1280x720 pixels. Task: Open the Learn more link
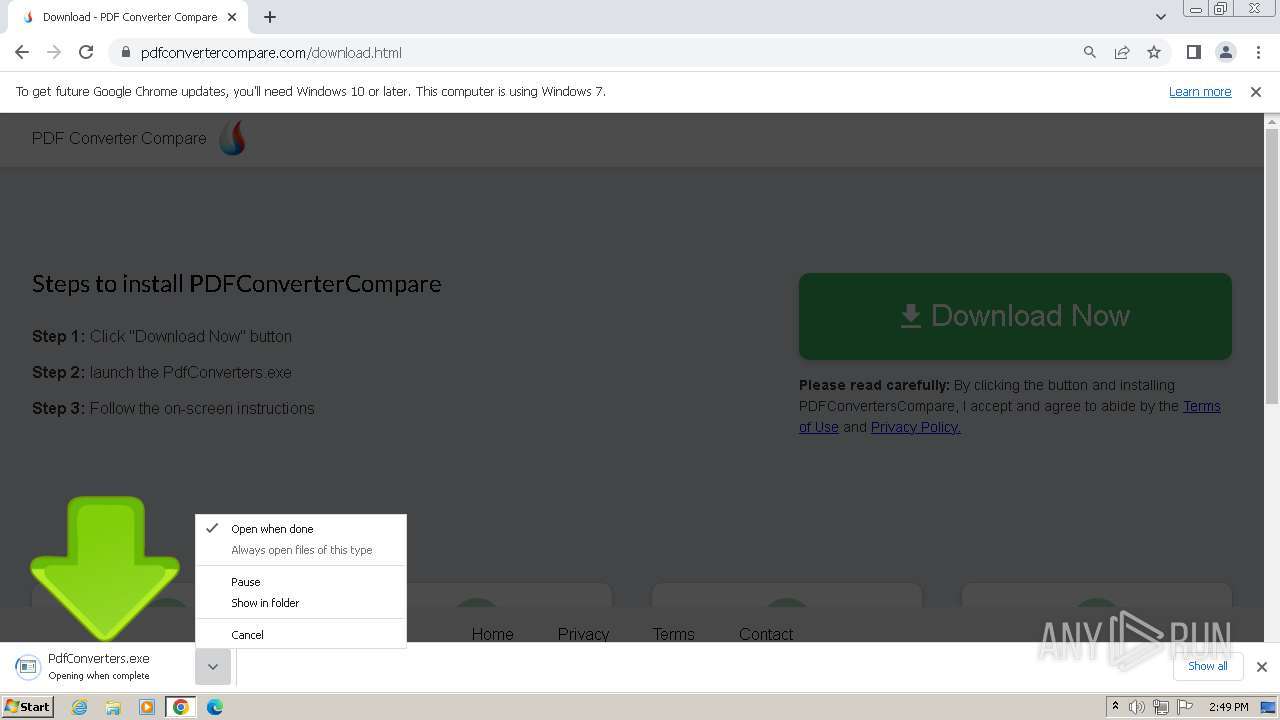tap(1200, 91)
